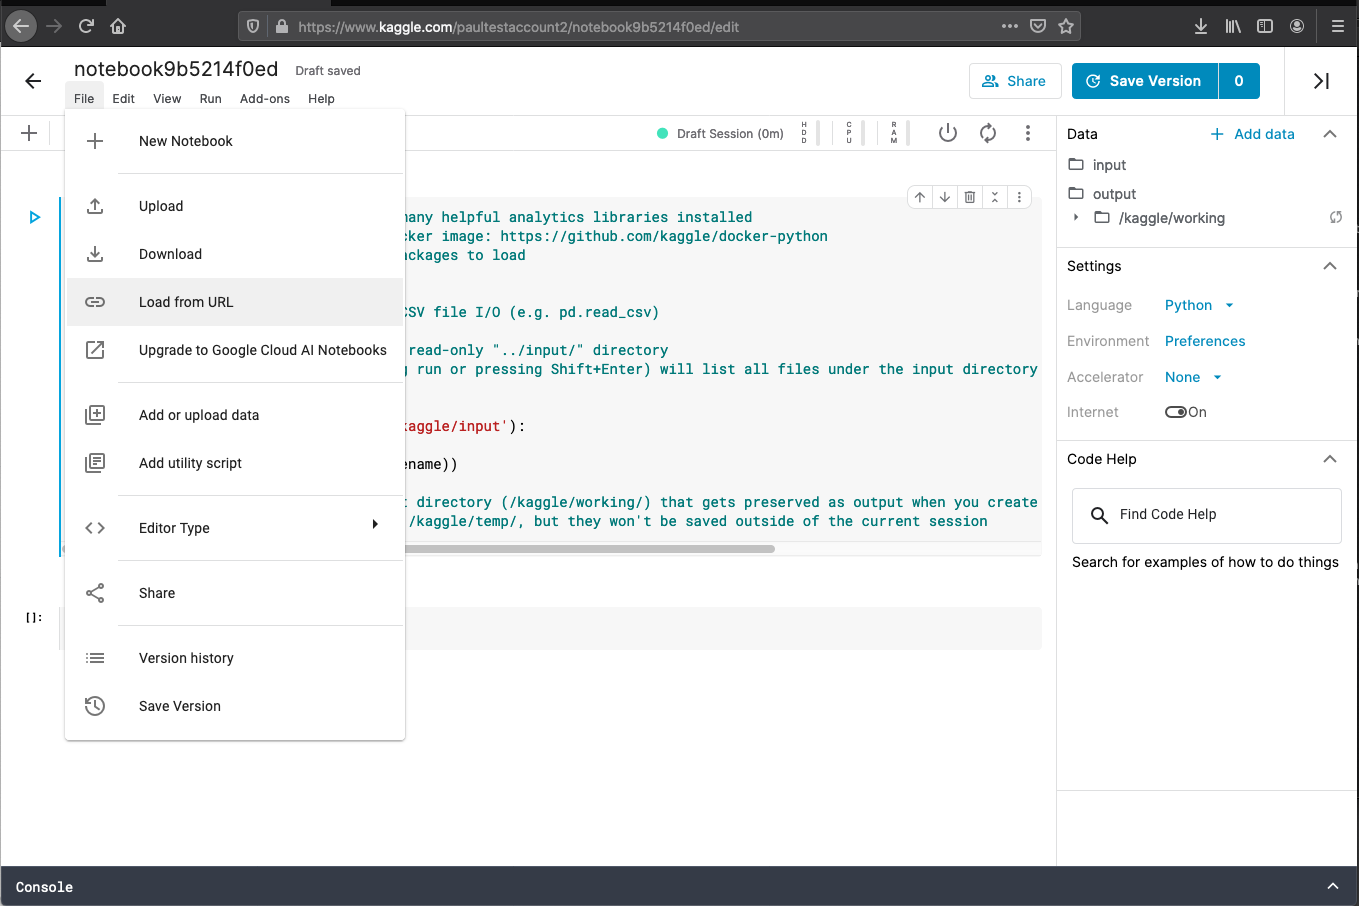
Task: Delete the cell using trash icon
Action: (969, 197)
